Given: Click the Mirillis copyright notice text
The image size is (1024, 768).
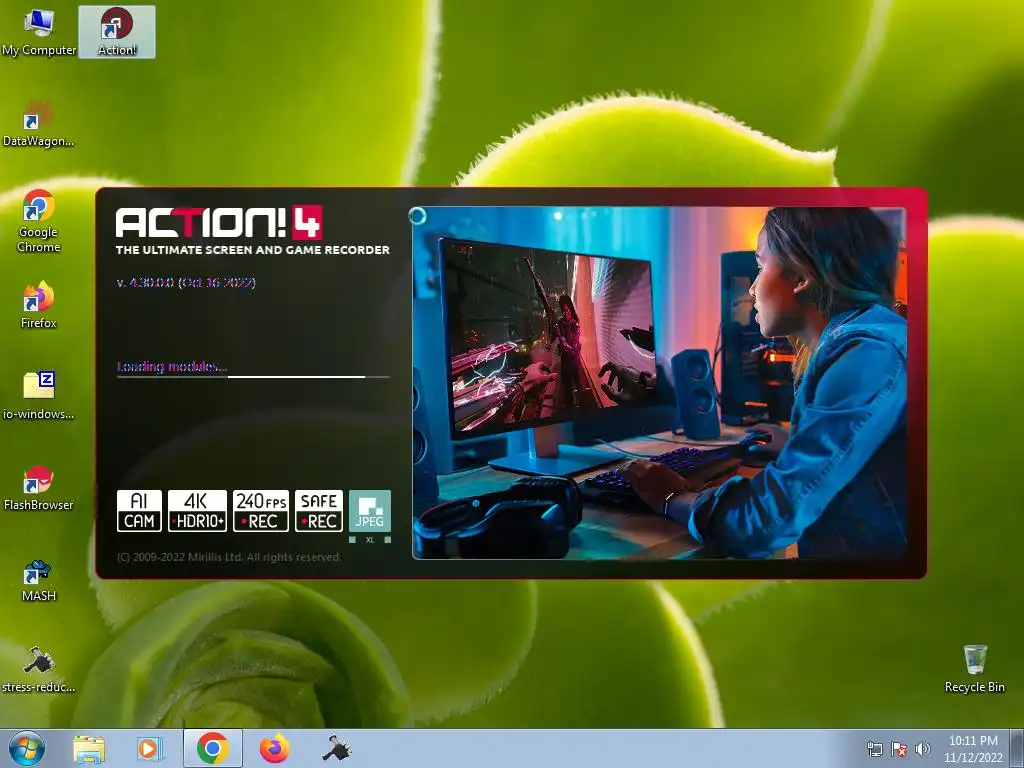Looking at the screenshot, I should [x=229, y=557].
